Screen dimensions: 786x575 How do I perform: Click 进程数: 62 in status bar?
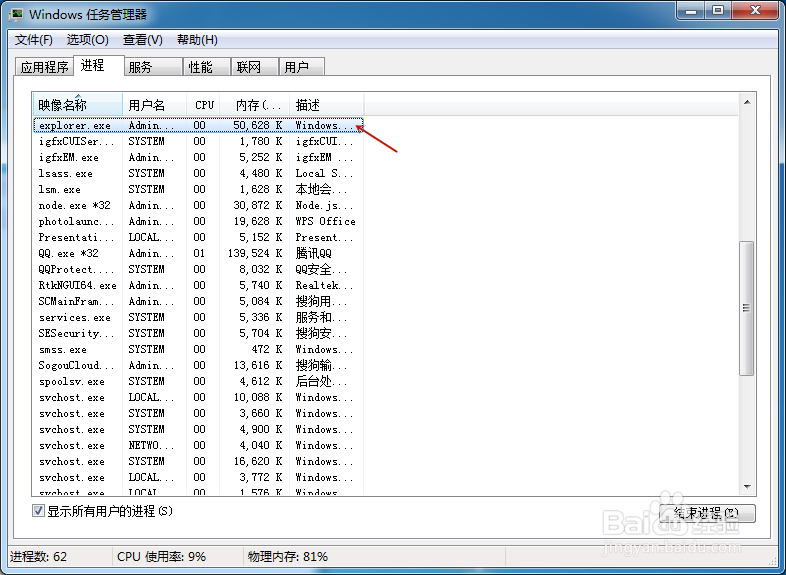coord(39,556)
